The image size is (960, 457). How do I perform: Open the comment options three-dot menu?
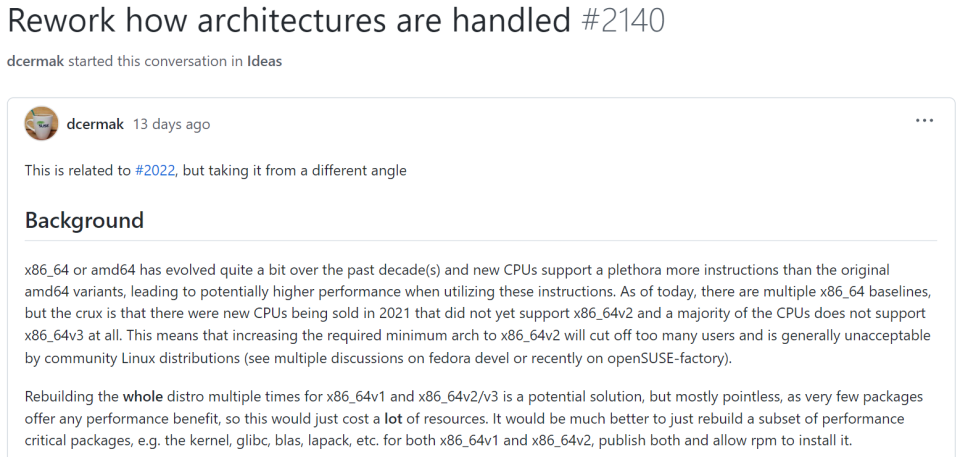[x=924, y=122]
